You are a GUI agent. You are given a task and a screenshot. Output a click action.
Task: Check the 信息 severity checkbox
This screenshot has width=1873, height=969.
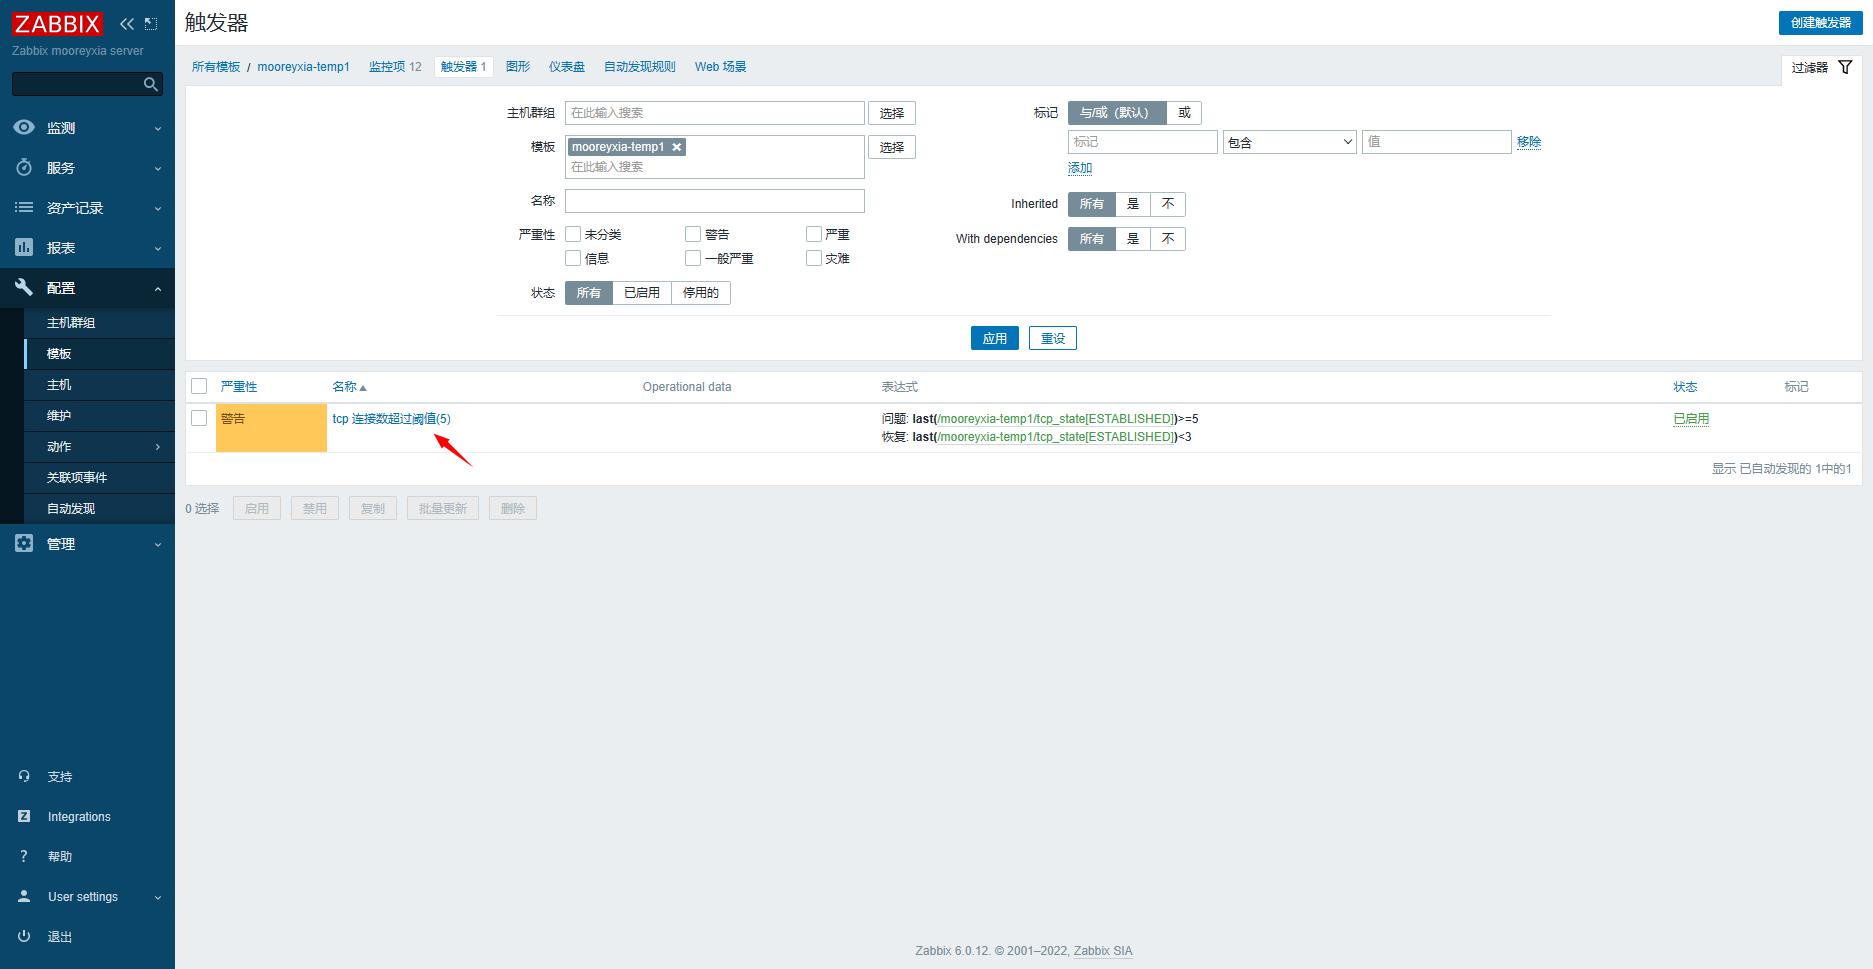coord(573,258)
